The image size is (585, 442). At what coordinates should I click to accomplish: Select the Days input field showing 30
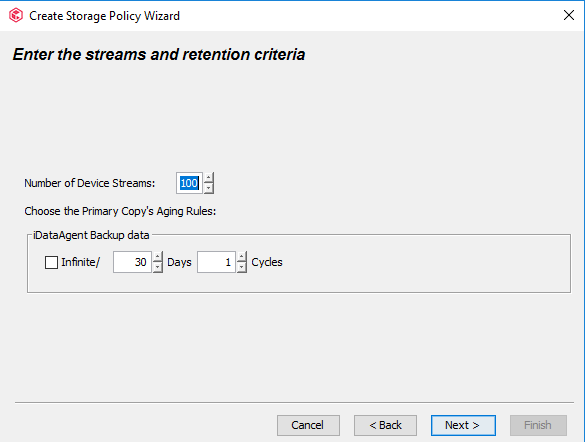[x=132, y=262]
